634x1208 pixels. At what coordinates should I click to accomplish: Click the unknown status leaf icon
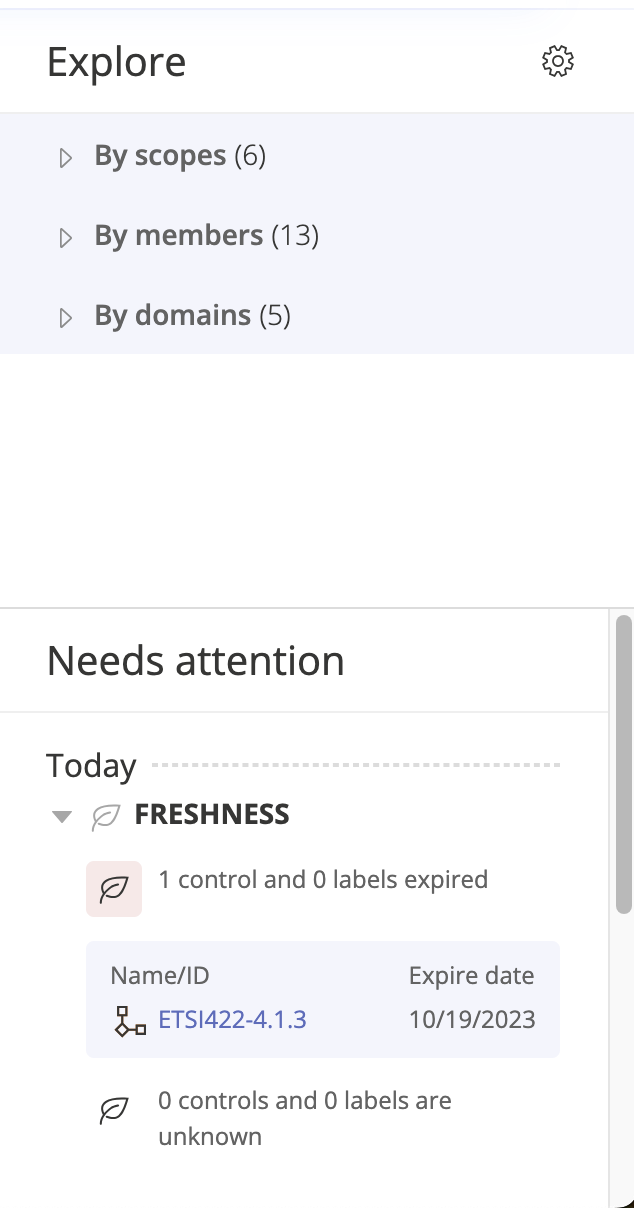pyautogui.click(x=114, y=1110)
